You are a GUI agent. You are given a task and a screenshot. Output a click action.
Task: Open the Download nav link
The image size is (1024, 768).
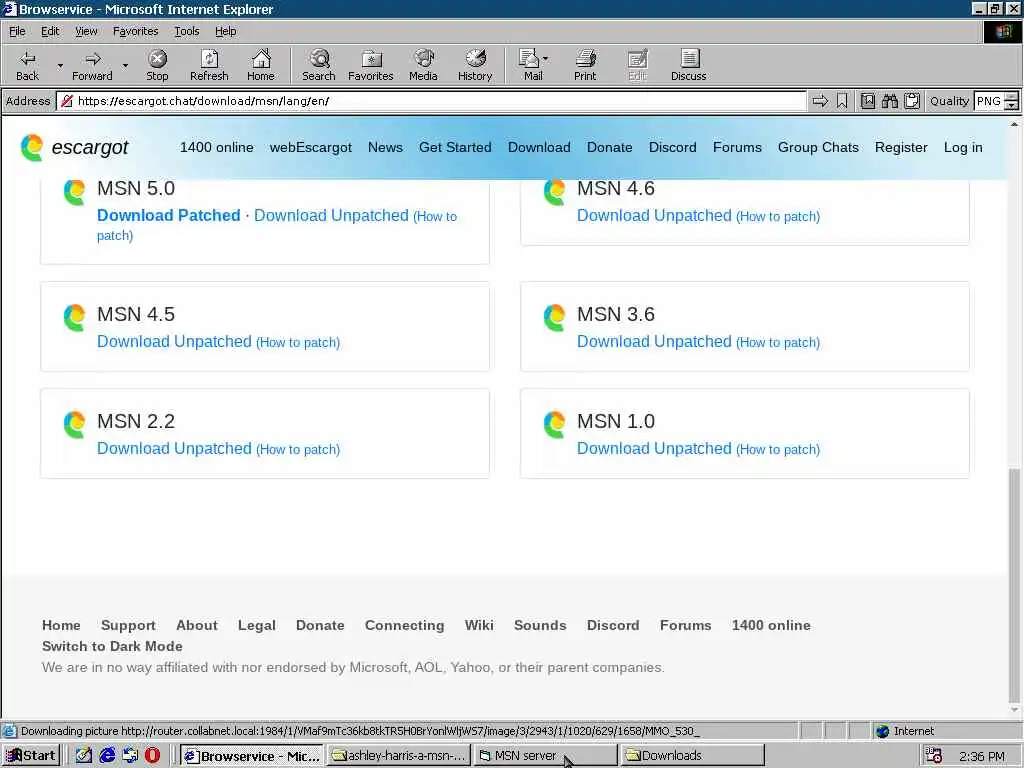point(539,148)
